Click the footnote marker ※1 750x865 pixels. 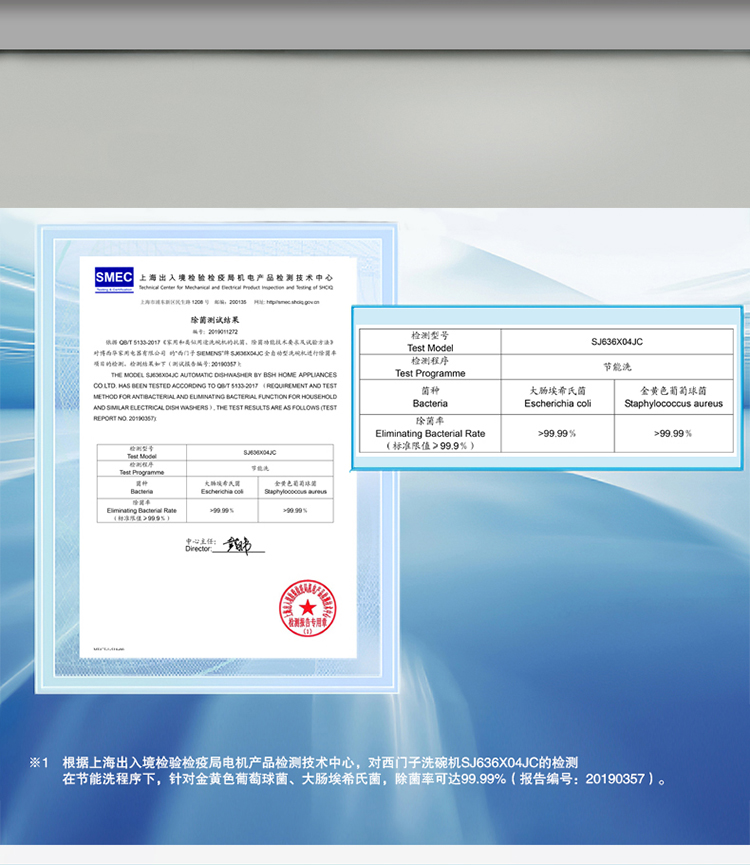click(39, 763)
